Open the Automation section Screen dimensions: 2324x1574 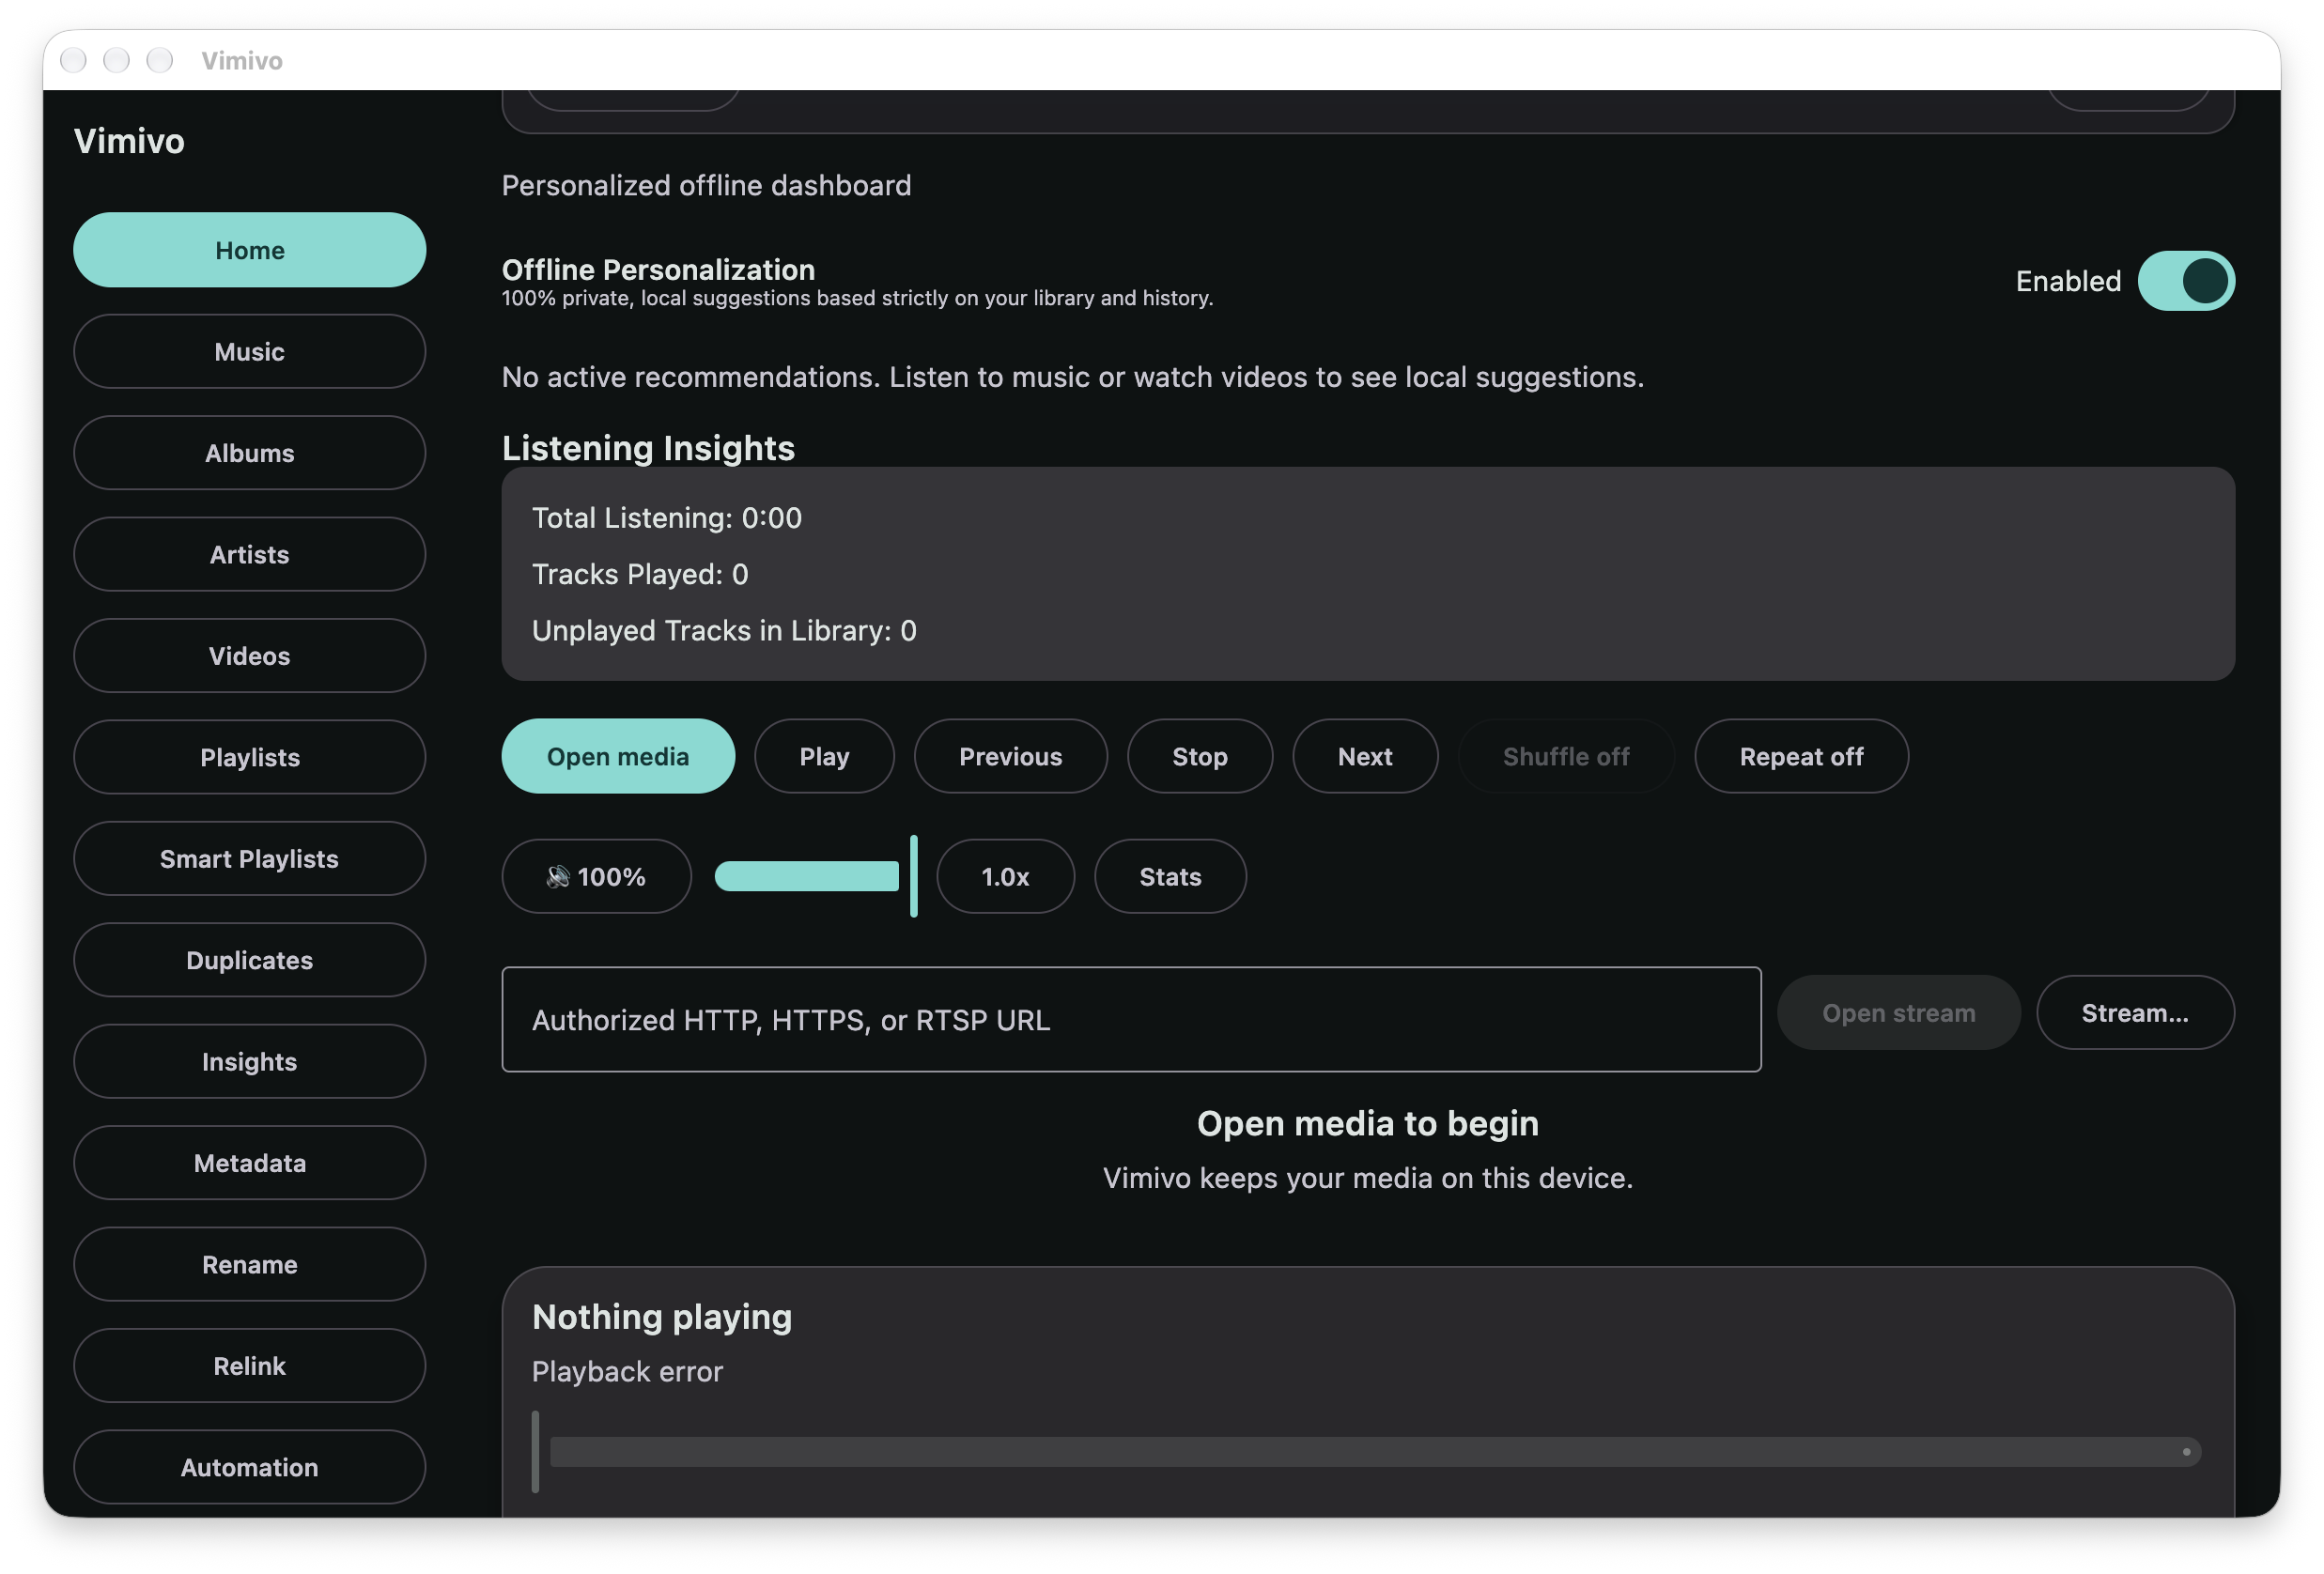(249, 1468)
